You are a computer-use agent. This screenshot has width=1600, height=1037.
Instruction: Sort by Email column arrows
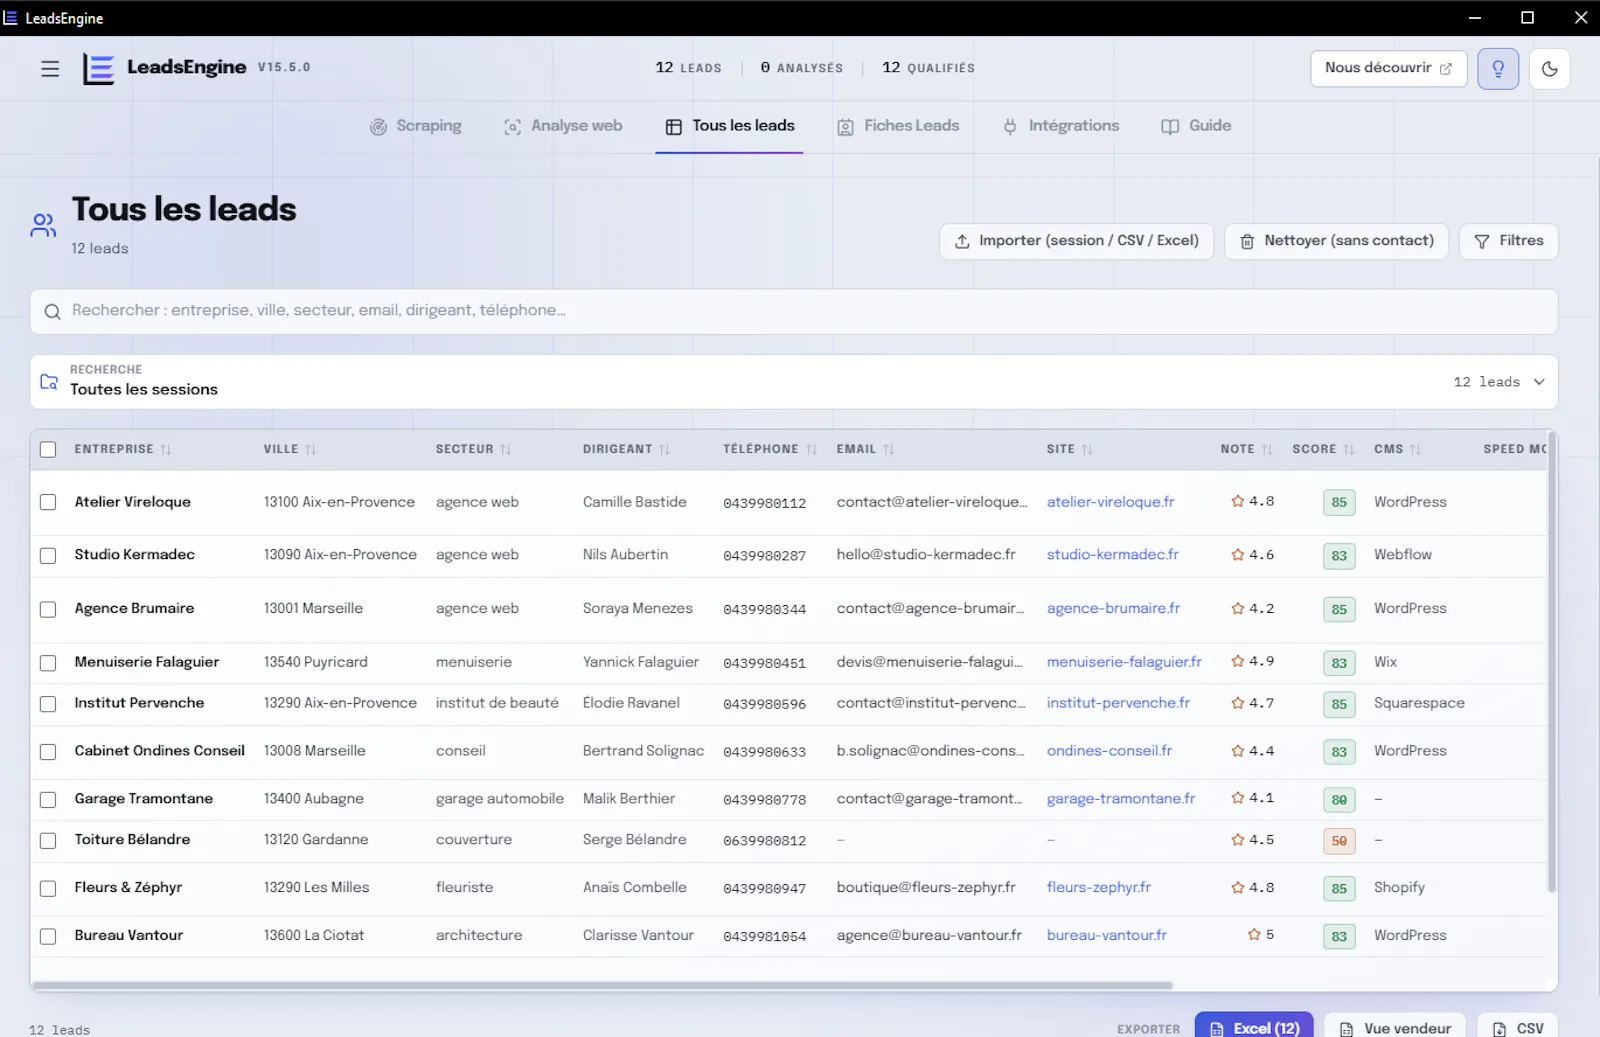pos(889,450)
